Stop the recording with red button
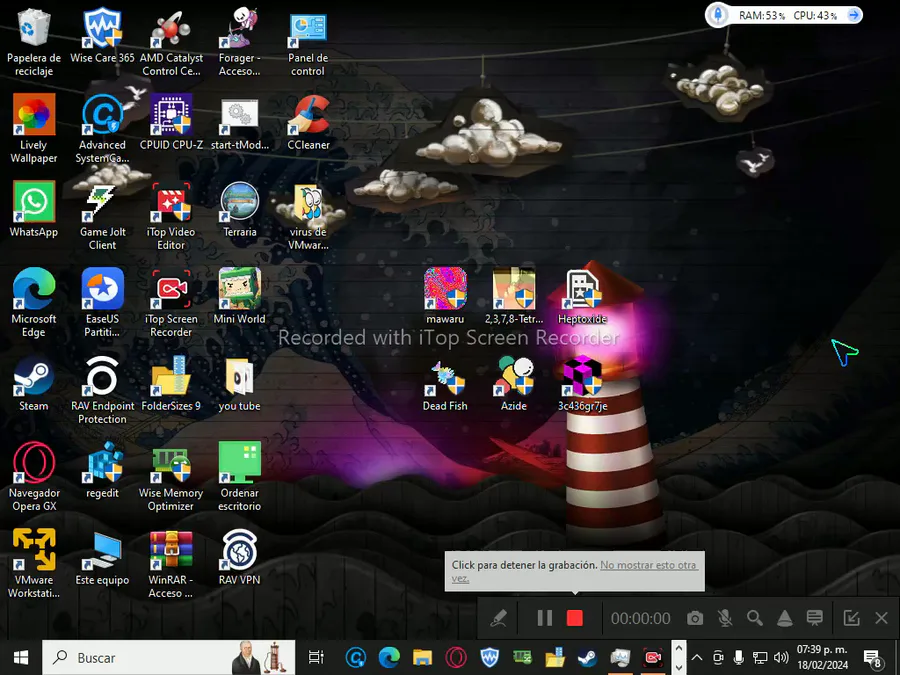The height and width of the screenshot is (675, 900). pyautogui.click(x=575, y=618)
